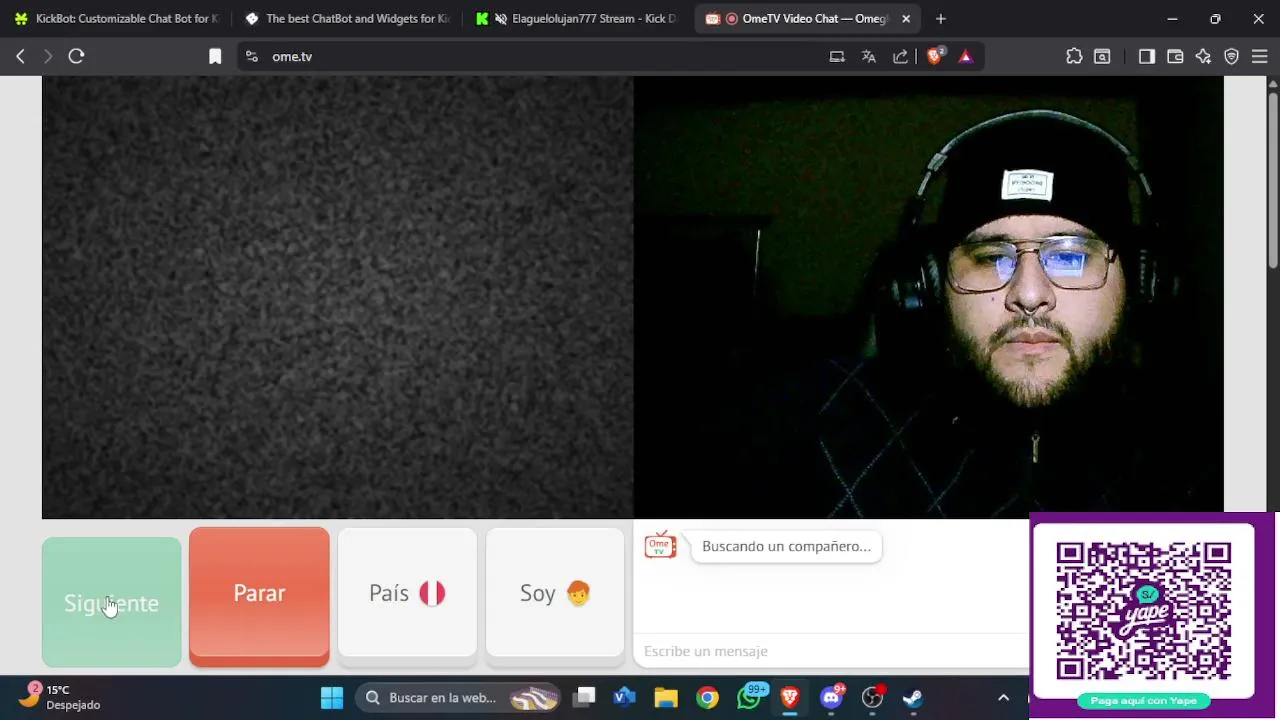Open Task View in the taskbar
The height and width of the screenshot is (720, 1280).
[x=586, y=698]
